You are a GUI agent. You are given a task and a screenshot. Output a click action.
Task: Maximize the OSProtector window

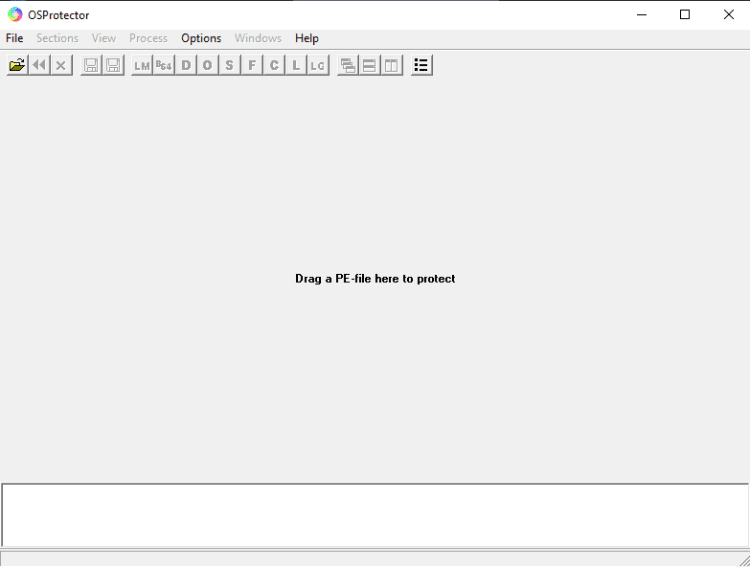(x=685, y=15)
